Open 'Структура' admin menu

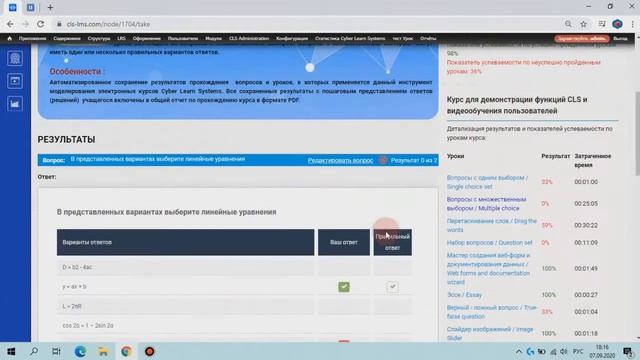99,38
